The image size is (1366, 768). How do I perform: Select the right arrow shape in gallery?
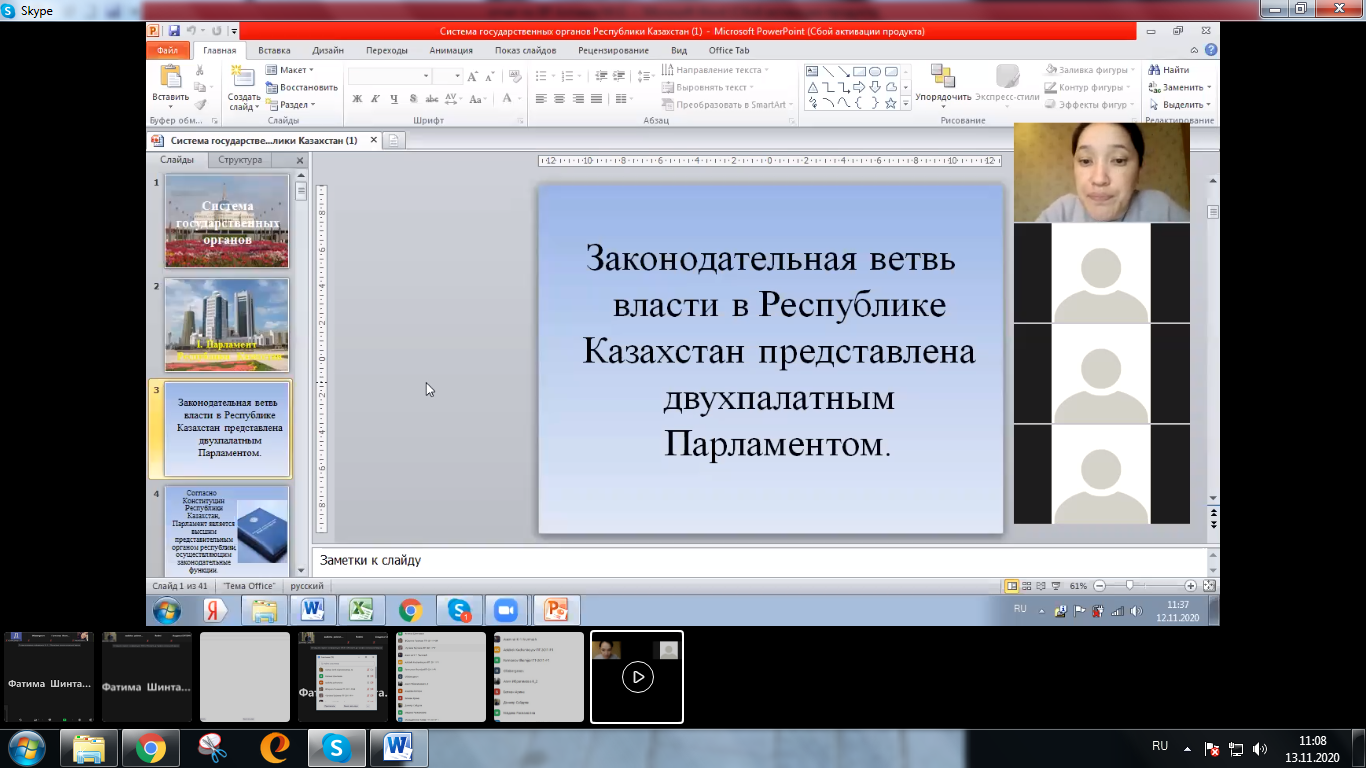[859, 87]
